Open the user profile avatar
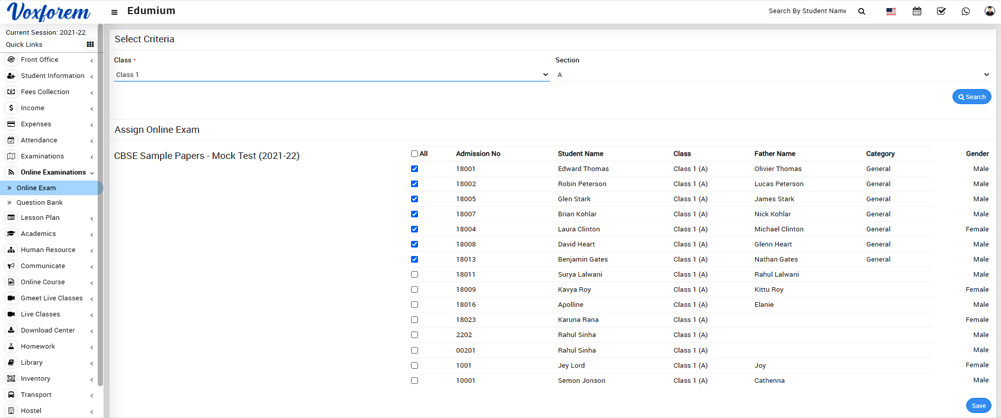This screenshot has height=418, width=1001. tap(989, 12)
